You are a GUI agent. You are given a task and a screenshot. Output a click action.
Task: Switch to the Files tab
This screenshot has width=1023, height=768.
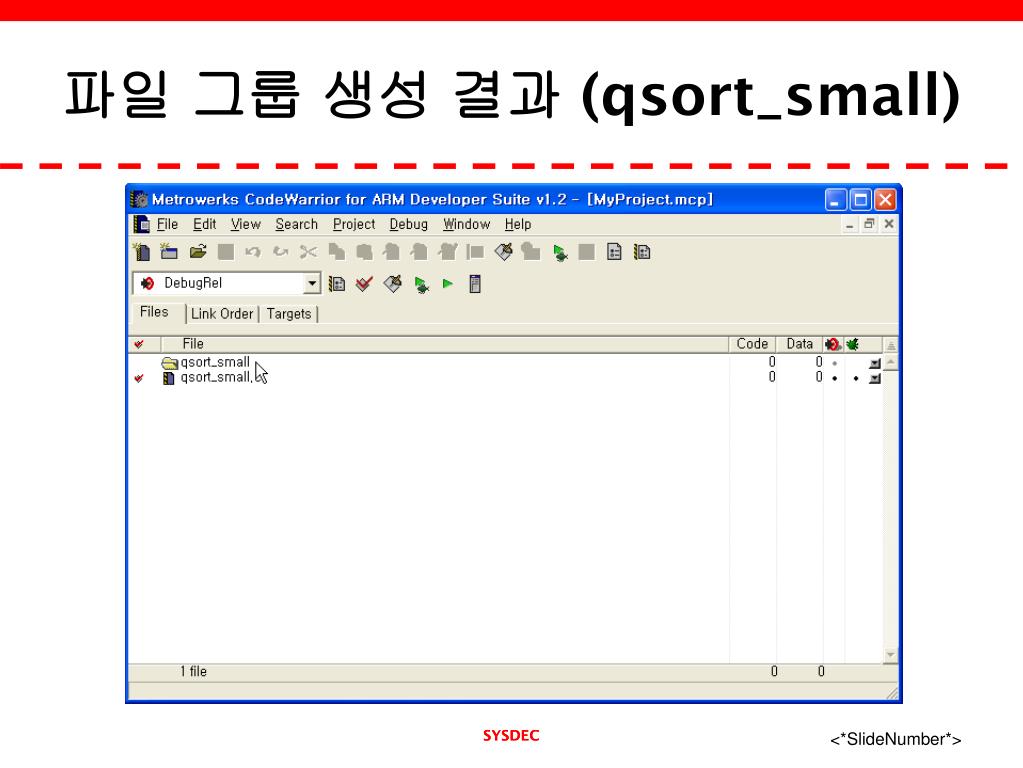click(155, 312)
